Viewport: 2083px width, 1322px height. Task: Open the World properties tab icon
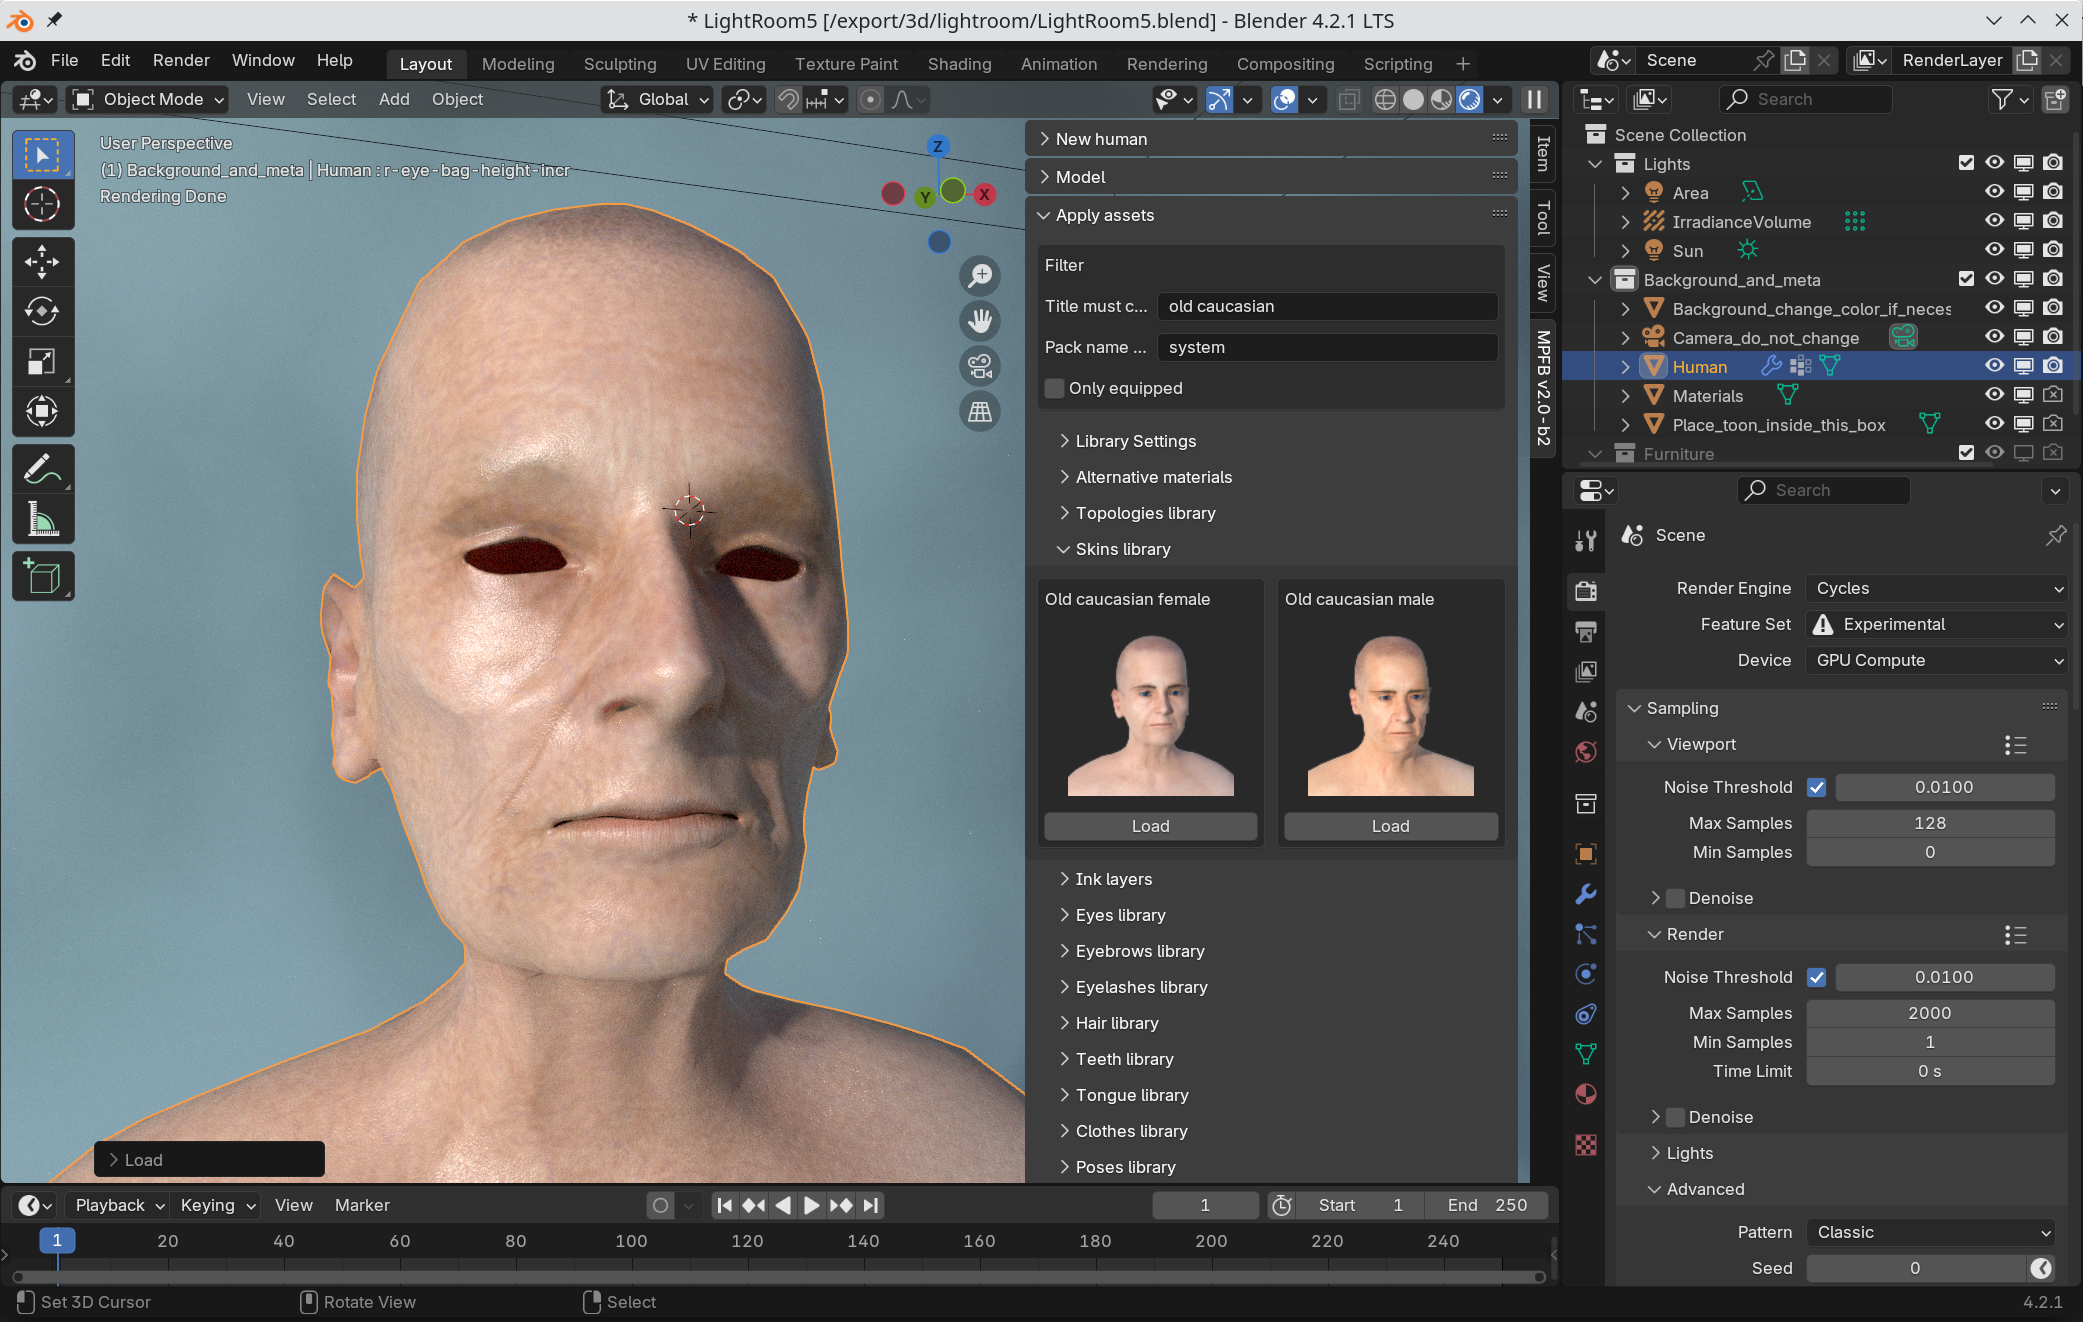[x=1586, y=752]
